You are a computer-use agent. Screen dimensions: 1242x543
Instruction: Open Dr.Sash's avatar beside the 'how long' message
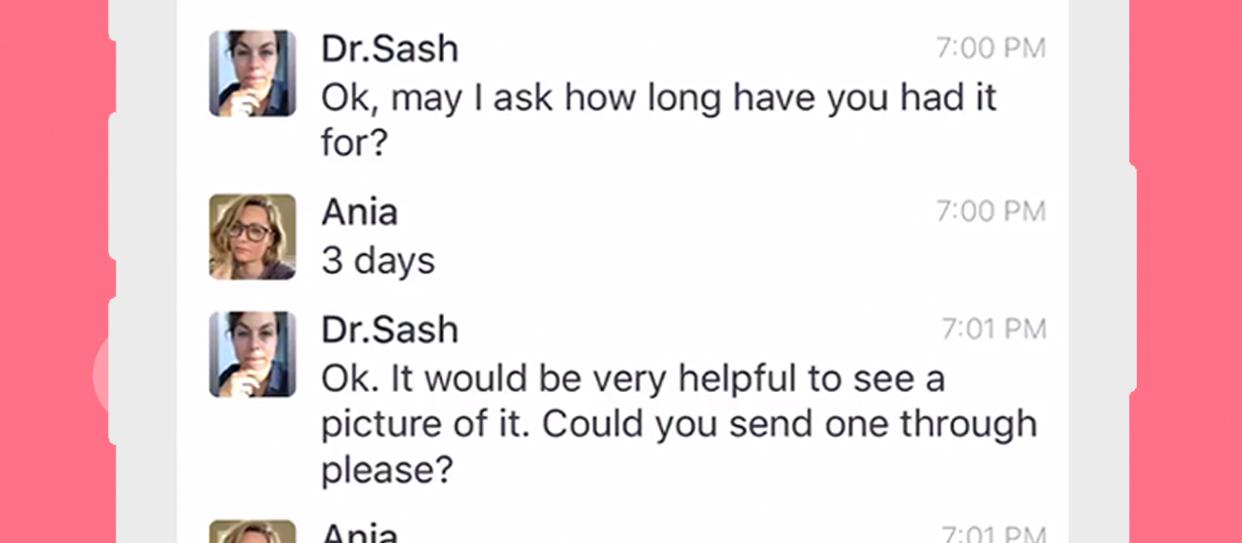tap(252, 73)
